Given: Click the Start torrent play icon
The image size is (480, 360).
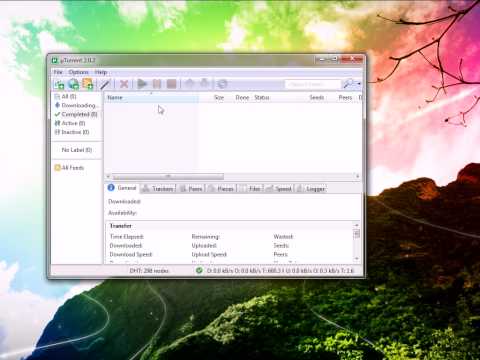Looking at the screenshot, I should tap(142, 84).
